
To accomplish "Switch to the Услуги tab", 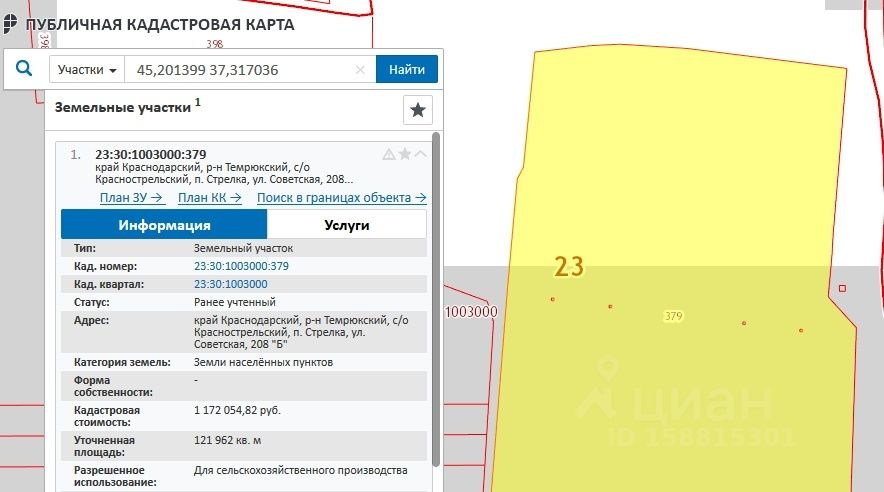I will click(x=346, y=225).
